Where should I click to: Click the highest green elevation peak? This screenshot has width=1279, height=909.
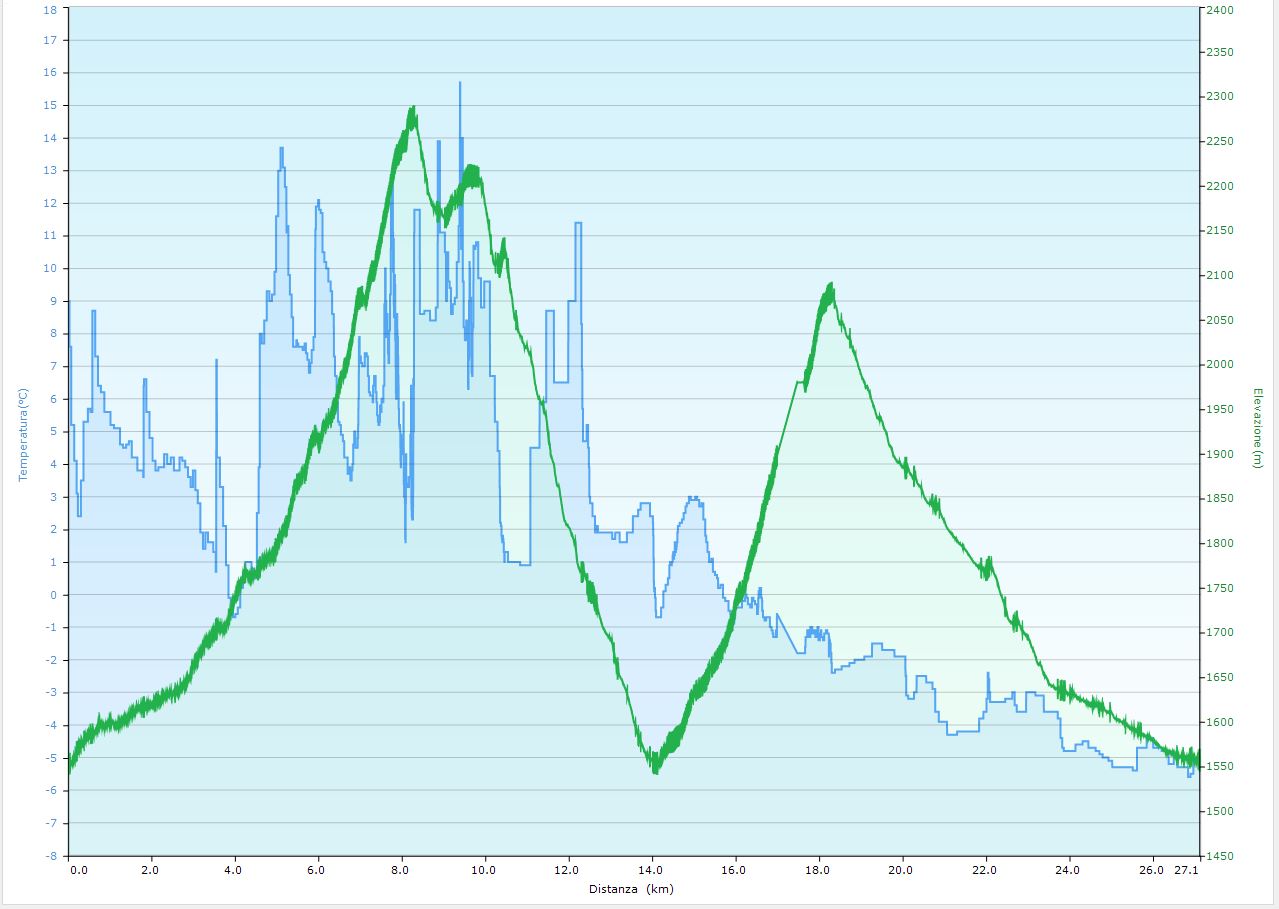412,109
